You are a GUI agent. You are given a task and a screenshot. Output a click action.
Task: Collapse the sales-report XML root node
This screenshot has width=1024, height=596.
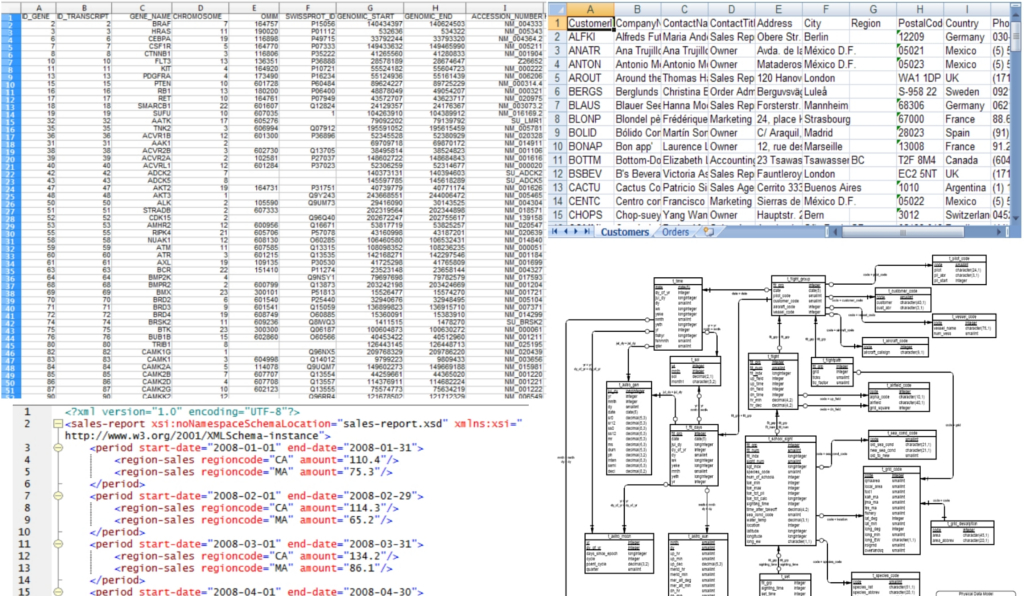[56, 424]
